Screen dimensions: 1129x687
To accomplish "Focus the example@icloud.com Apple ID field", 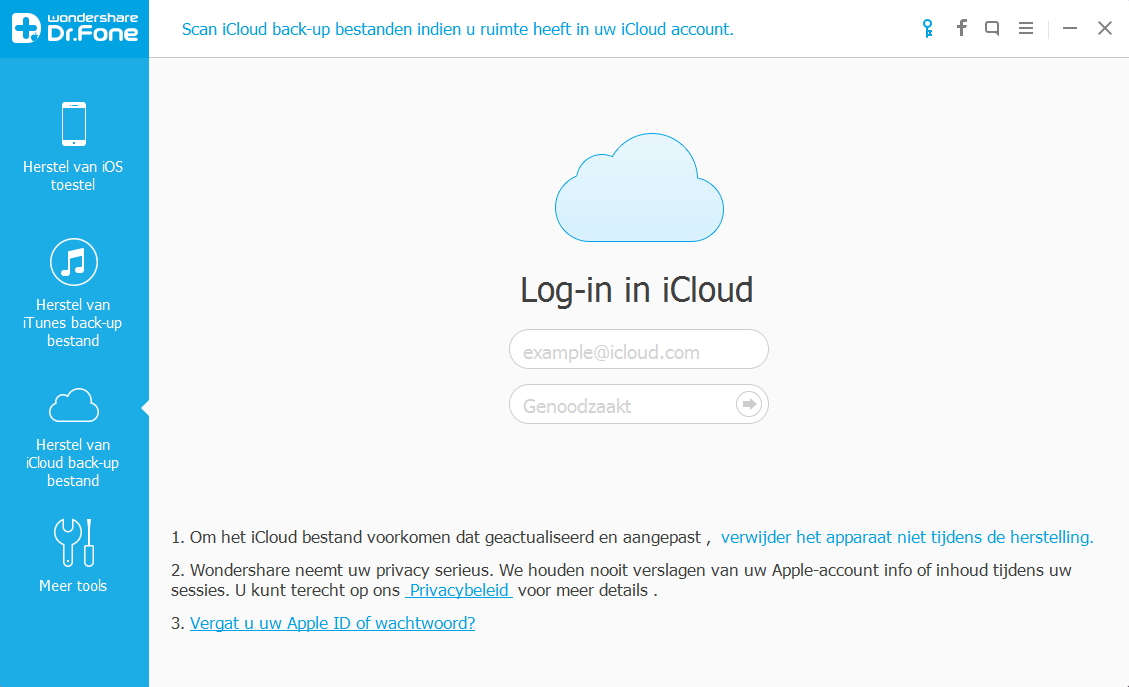I will coord(639,350).
